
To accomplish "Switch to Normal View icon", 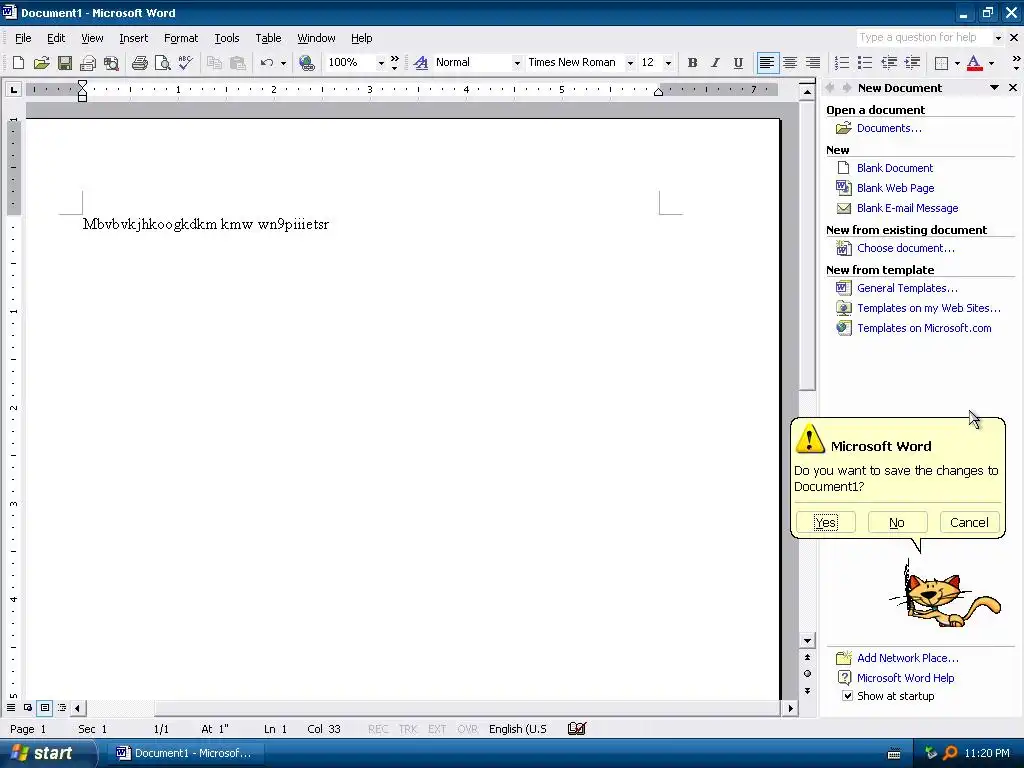I will click(x=11, y=707).
